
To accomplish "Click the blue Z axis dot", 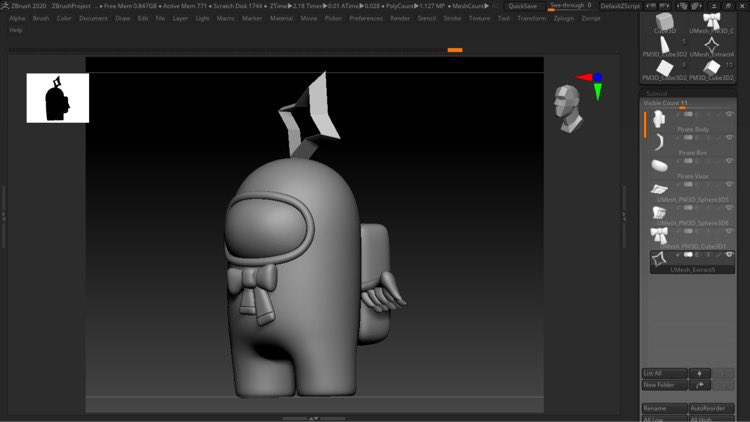I will point(597,77).
